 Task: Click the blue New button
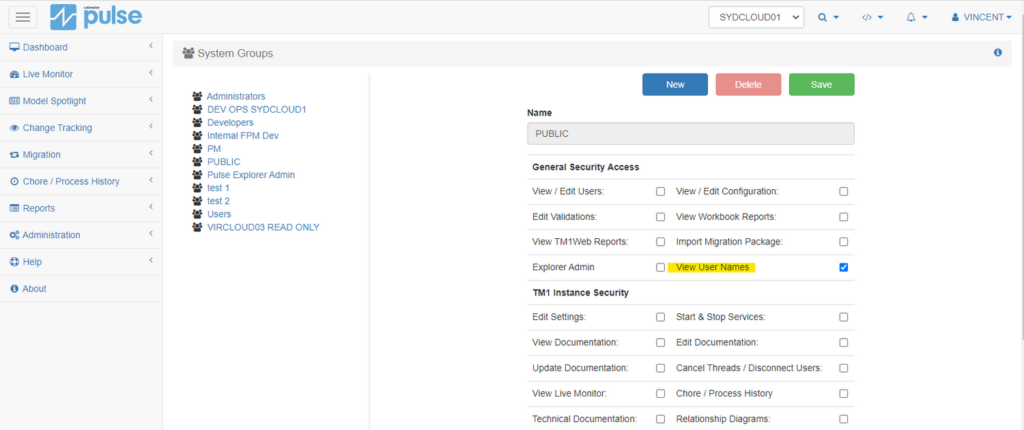[674, 85]
